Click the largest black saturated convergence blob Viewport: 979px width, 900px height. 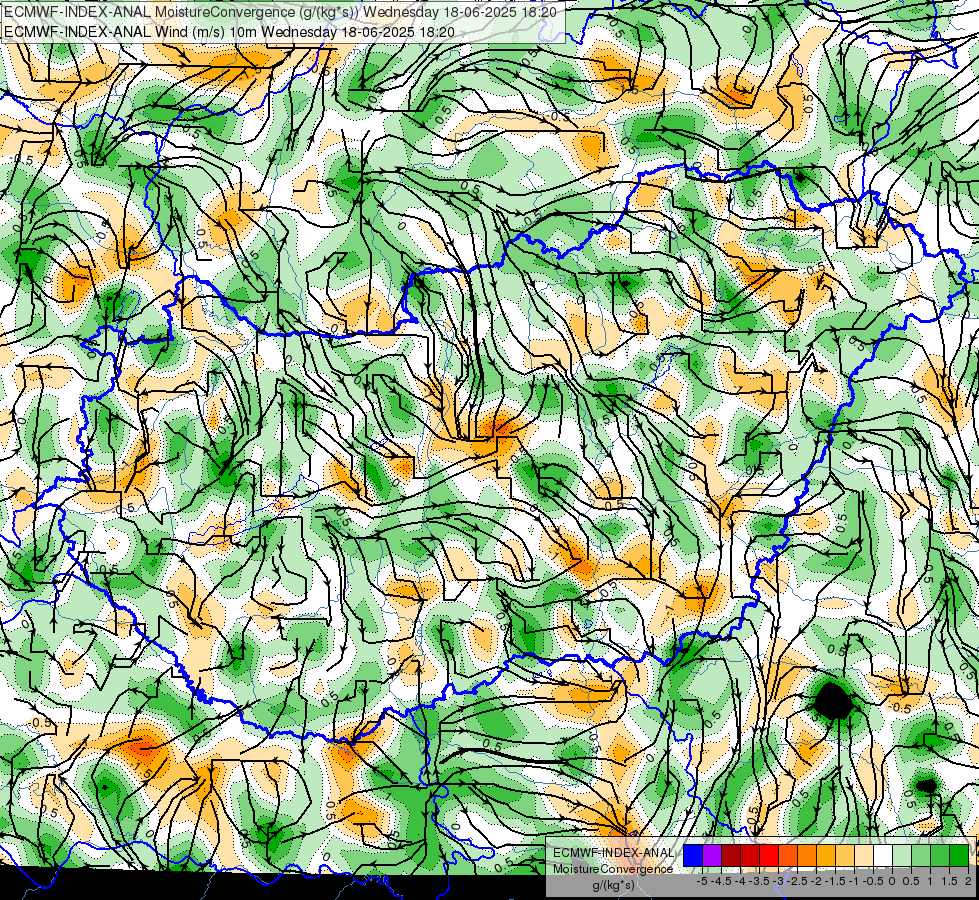(833, 700)
